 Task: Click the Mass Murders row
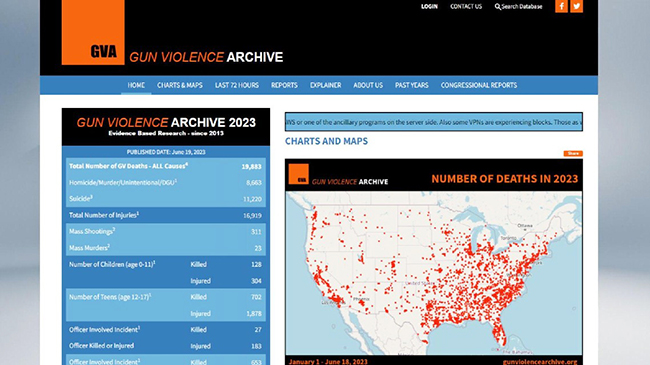coord(165,248)
